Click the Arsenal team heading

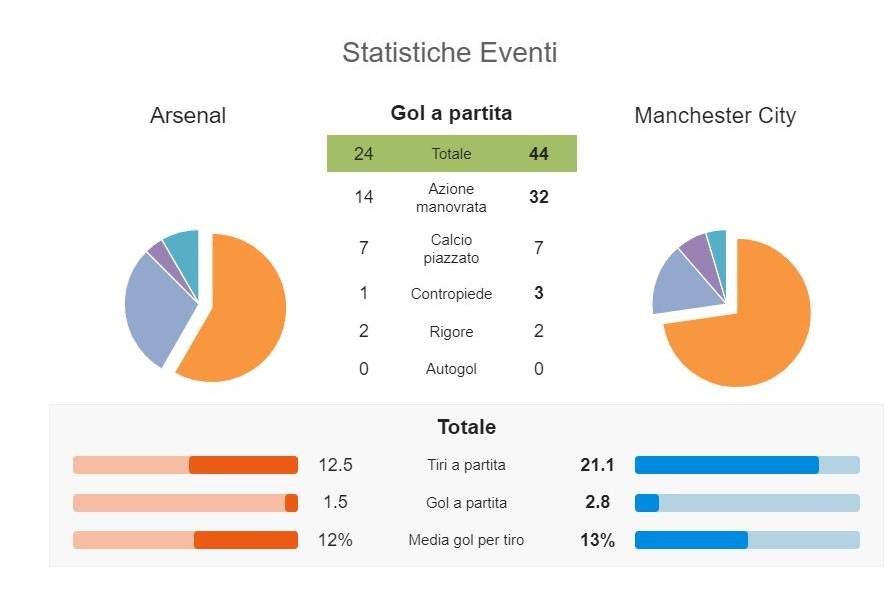[188, 116]
